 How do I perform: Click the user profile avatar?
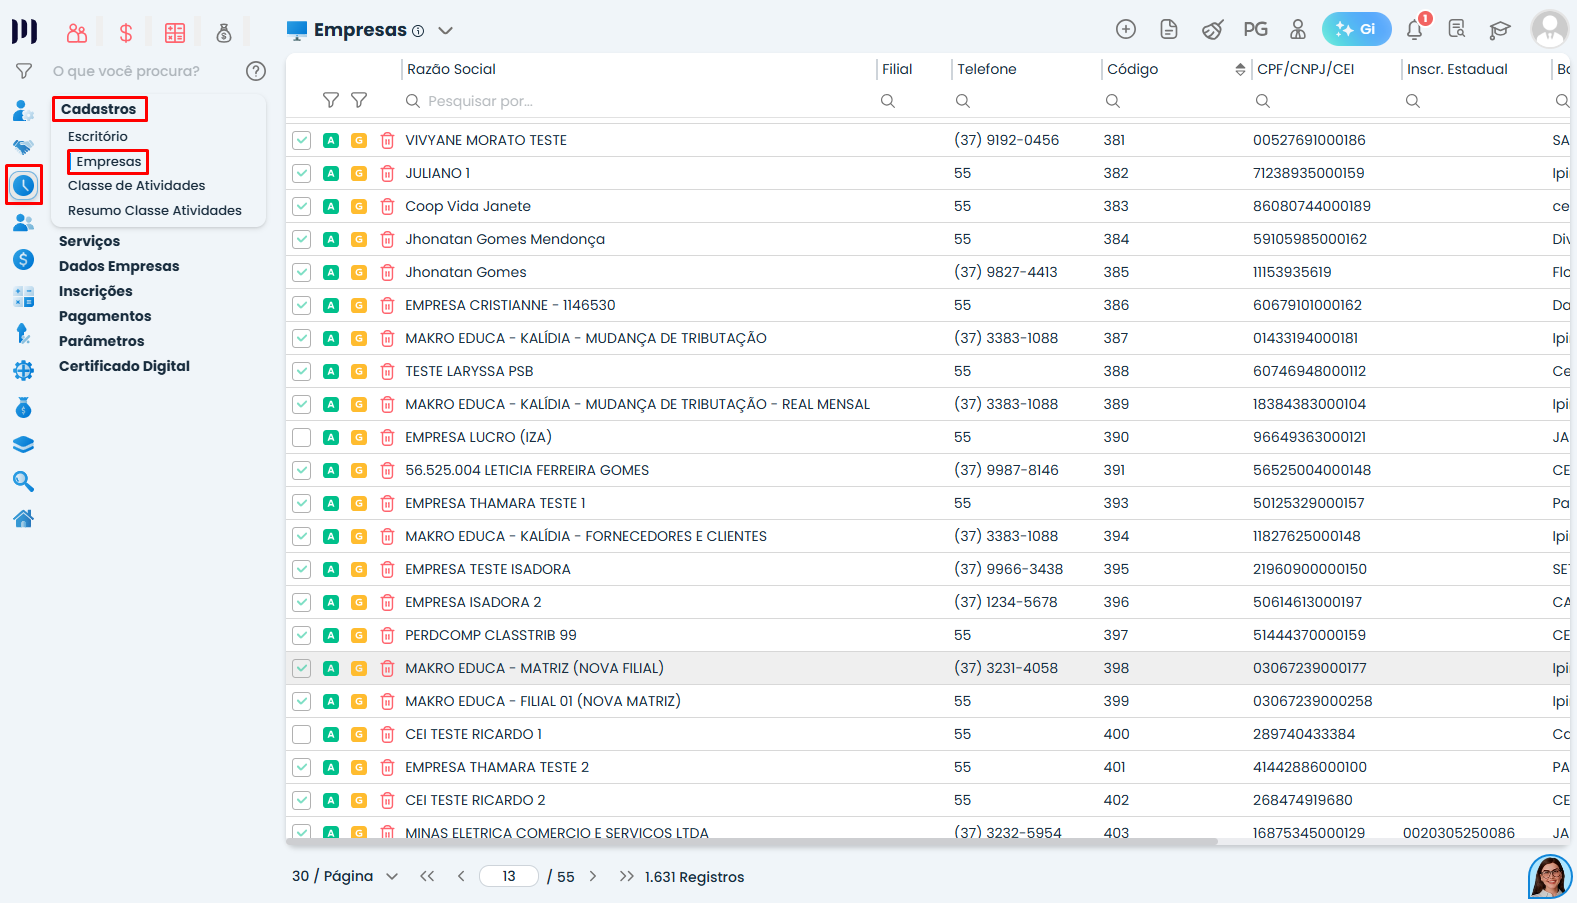point(1549,29)
